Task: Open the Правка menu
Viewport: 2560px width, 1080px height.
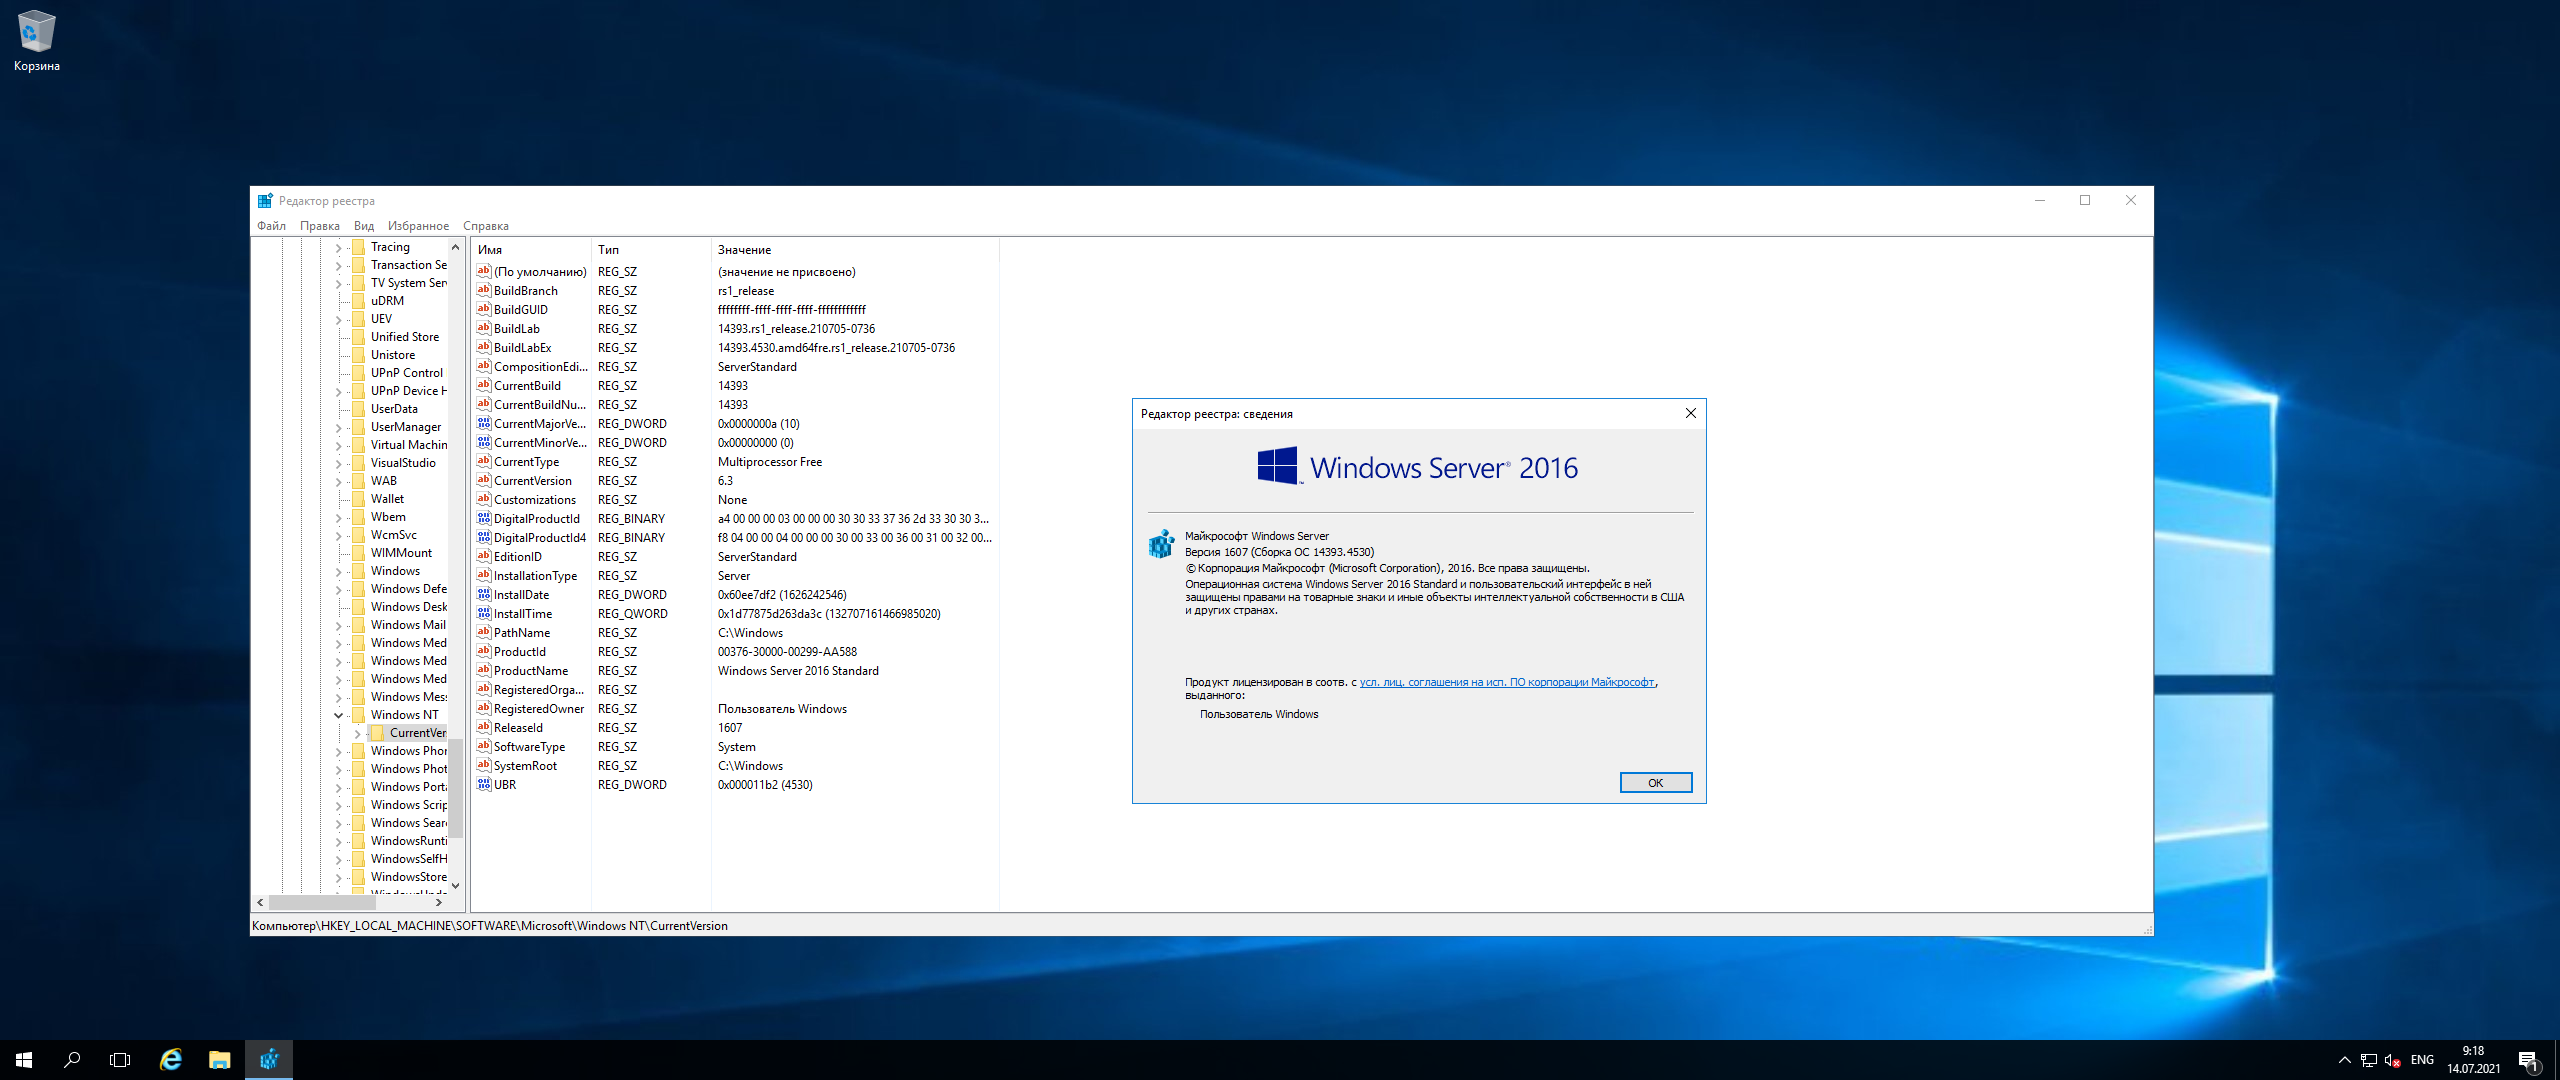Action: click(x=319, y=226)
